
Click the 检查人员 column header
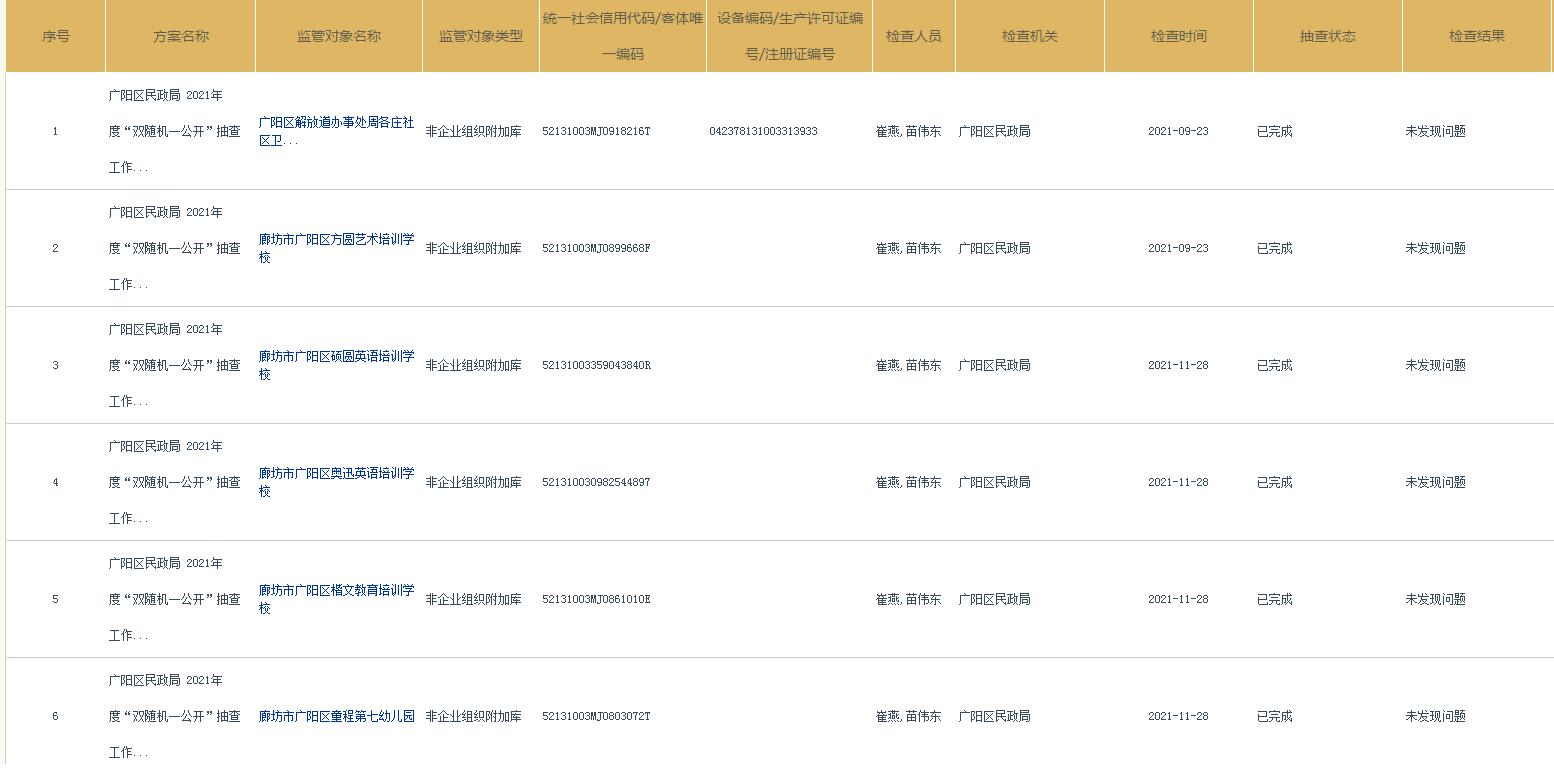(914, 36)
